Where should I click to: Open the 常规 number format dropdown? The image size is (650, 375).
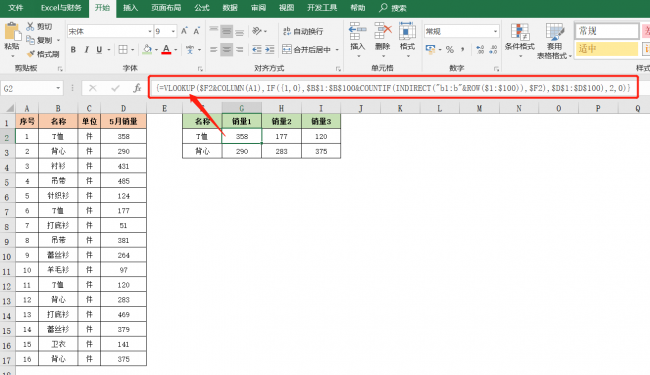click(x=495, y=31)
